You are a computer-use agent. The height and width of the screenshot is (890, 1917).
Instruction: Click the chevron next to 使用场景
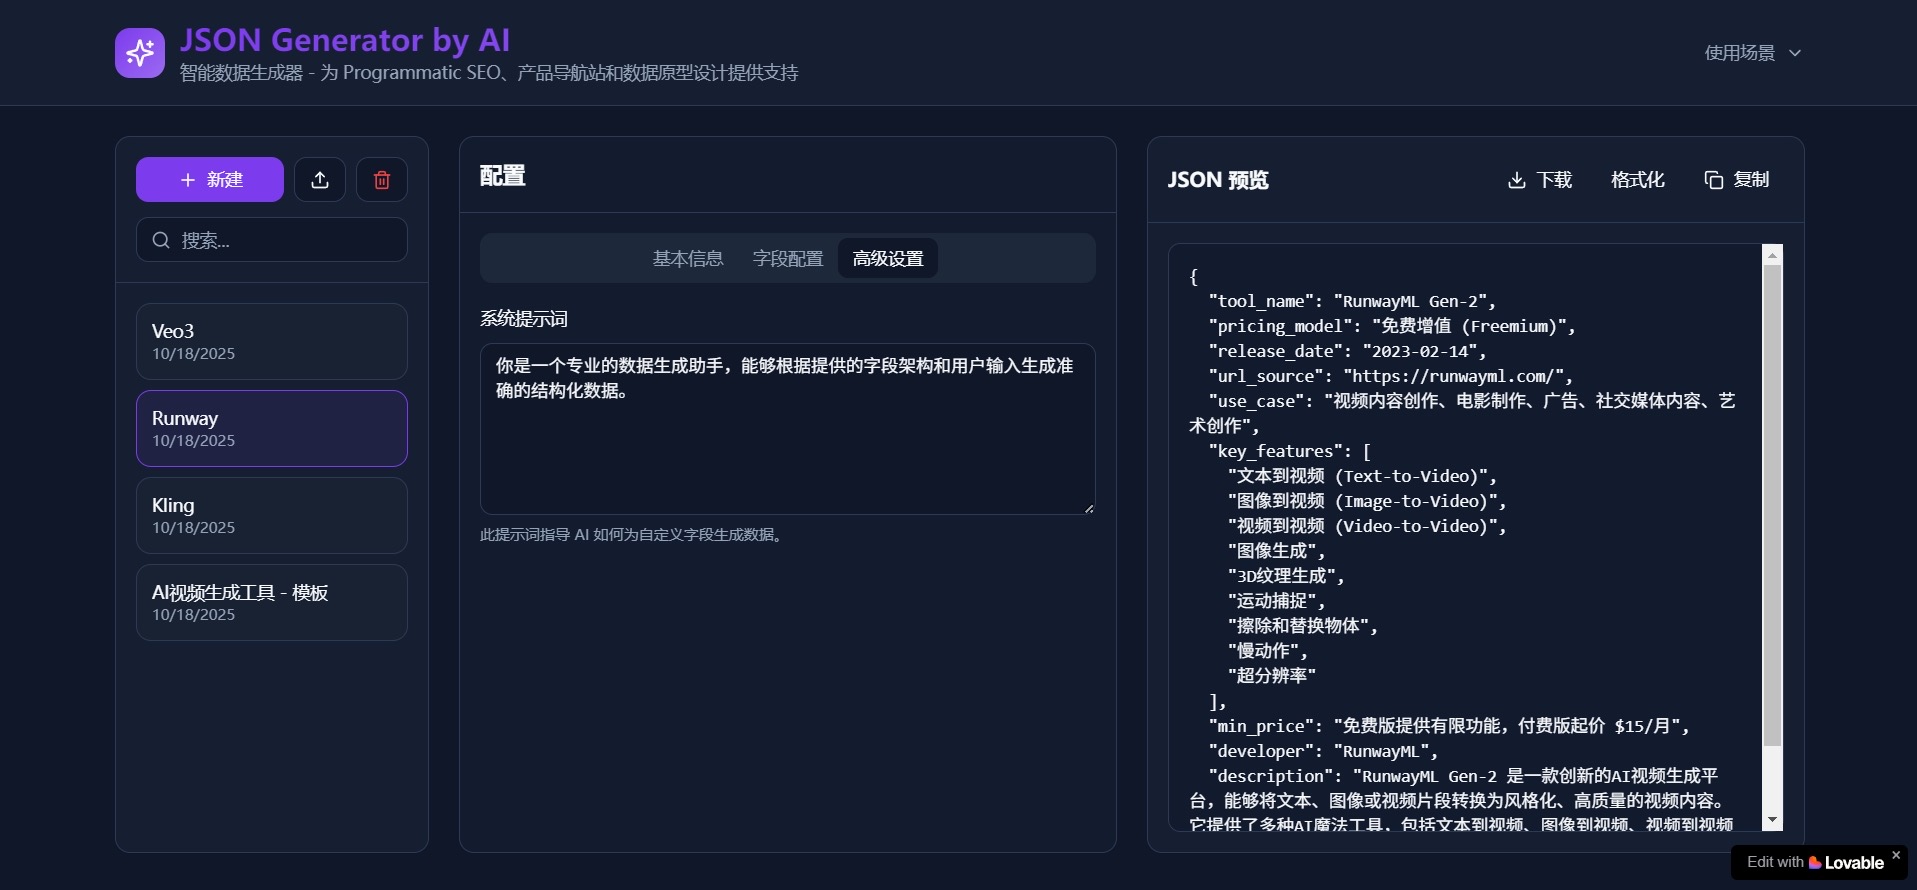1795,53
